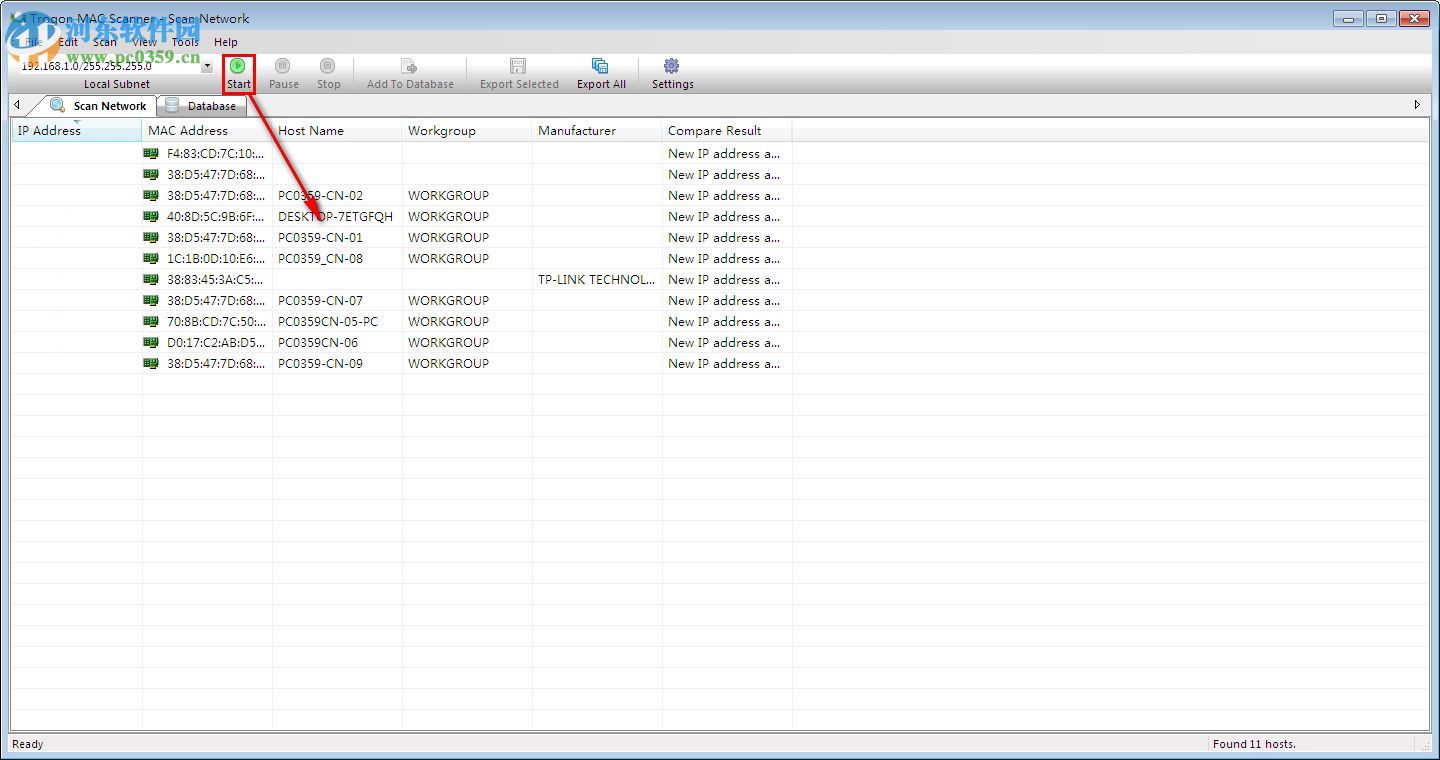Pause the running scan
The height and width of the screenshot is (760, 1440).
click(x=284, y=74)
